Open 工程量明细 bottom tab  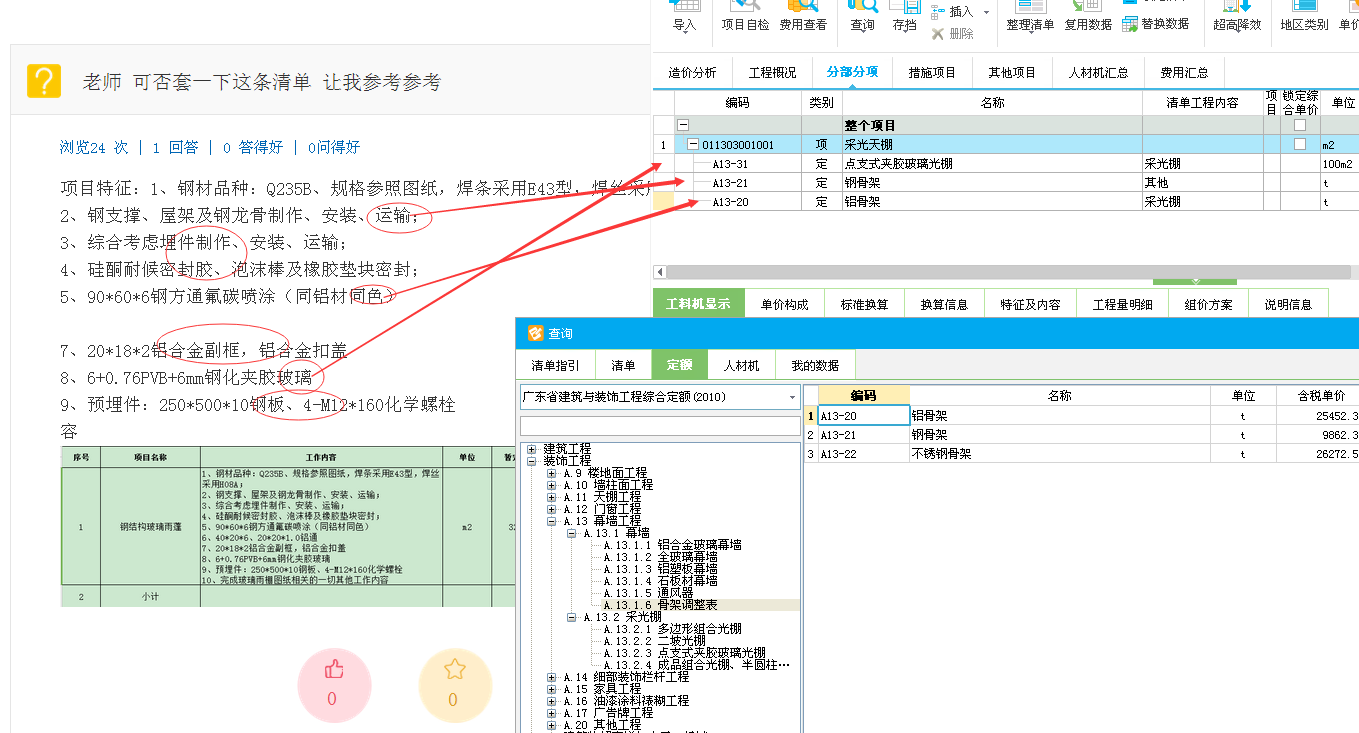tap(1122, 304)
